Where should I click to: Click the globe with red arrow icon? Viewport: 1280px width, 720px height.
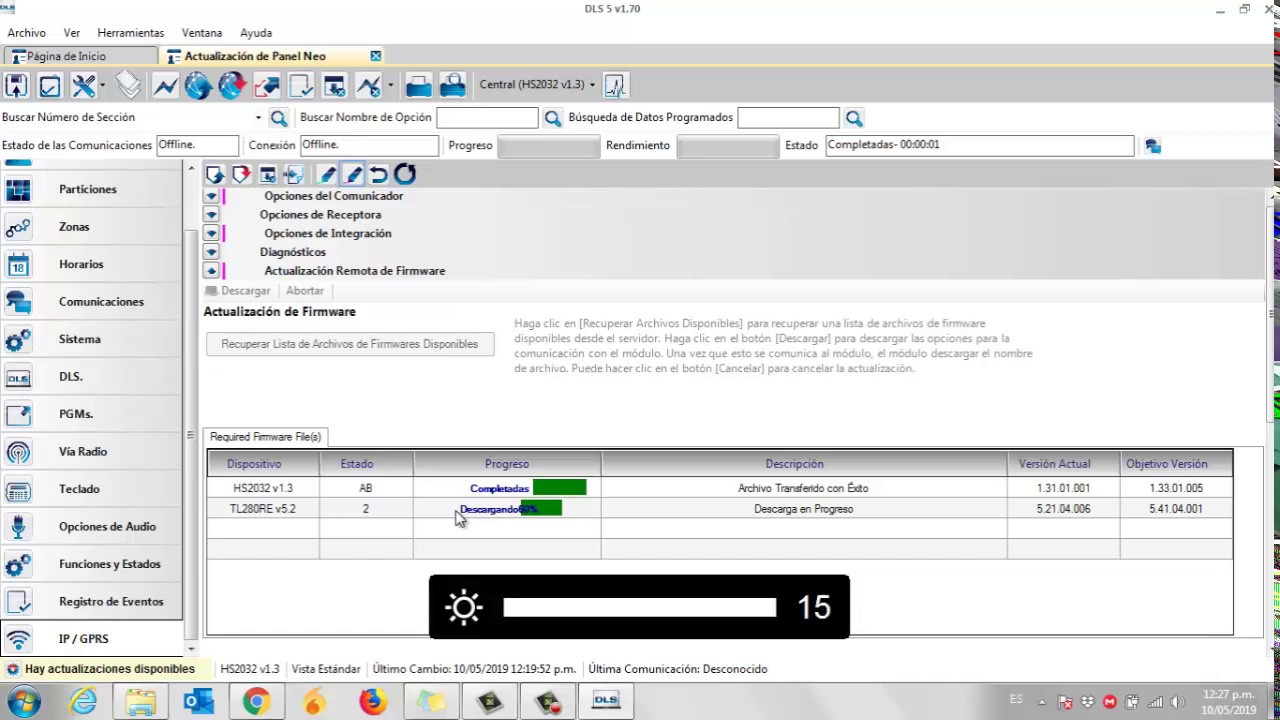coord(232,85)
